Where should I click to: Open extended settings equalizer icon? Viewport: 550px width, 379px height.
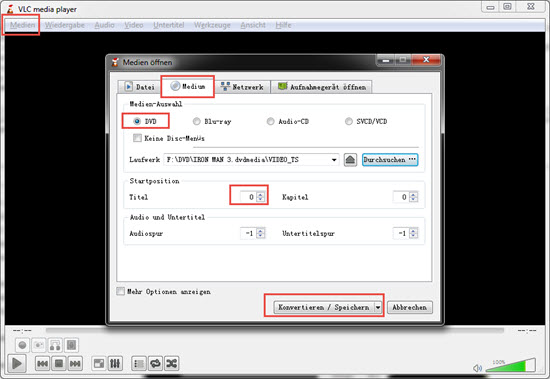[115, 364]
